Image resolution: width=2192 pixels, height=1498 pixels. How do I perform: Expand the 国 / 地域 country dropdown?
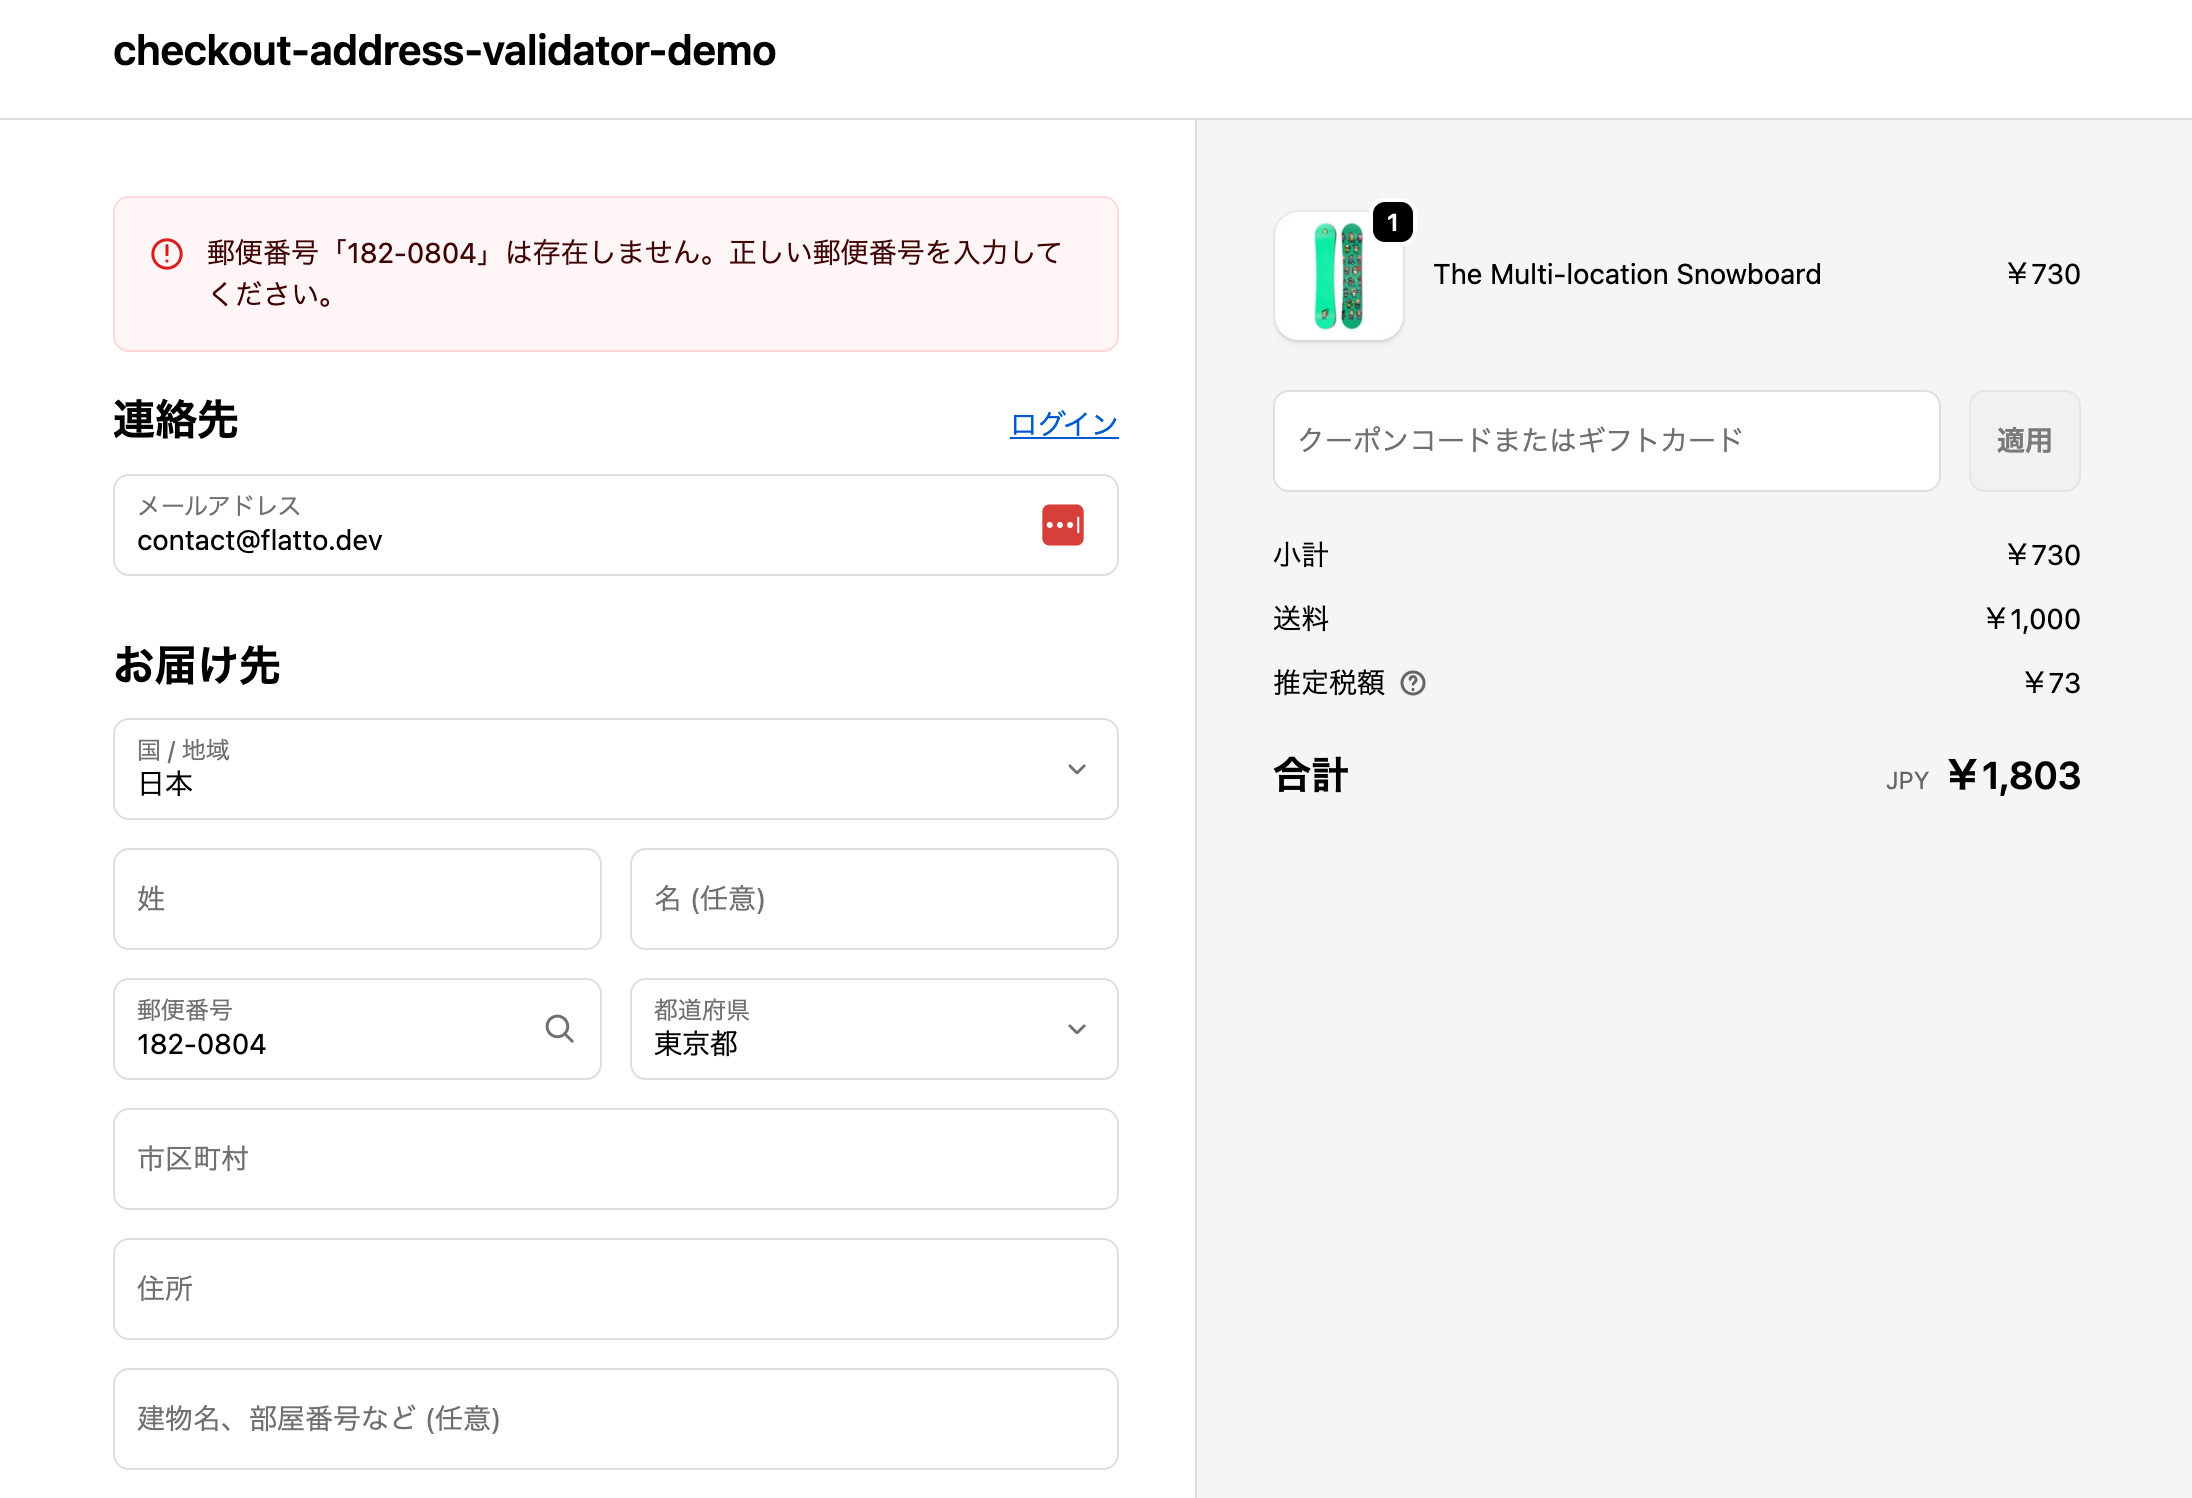615,769
